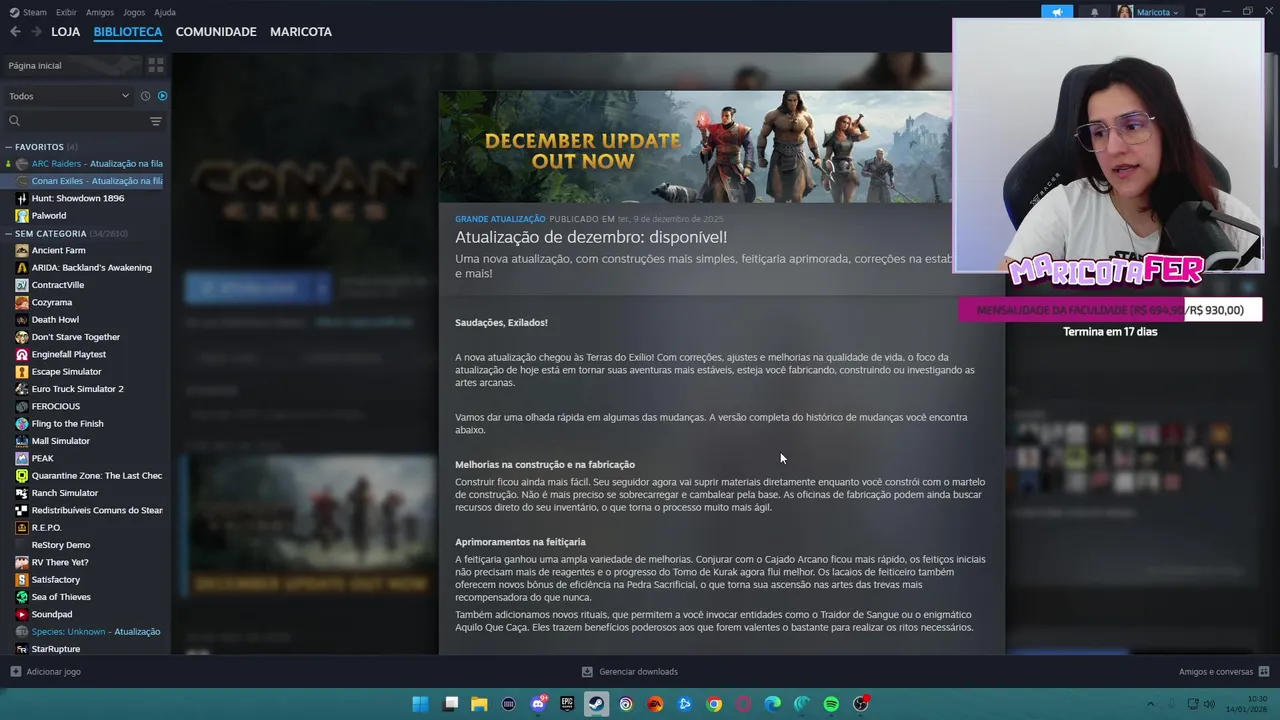Screen dimensions: 1280x720
Task: Open the library advanced filter icon
Action: click(x=156, y=121)
